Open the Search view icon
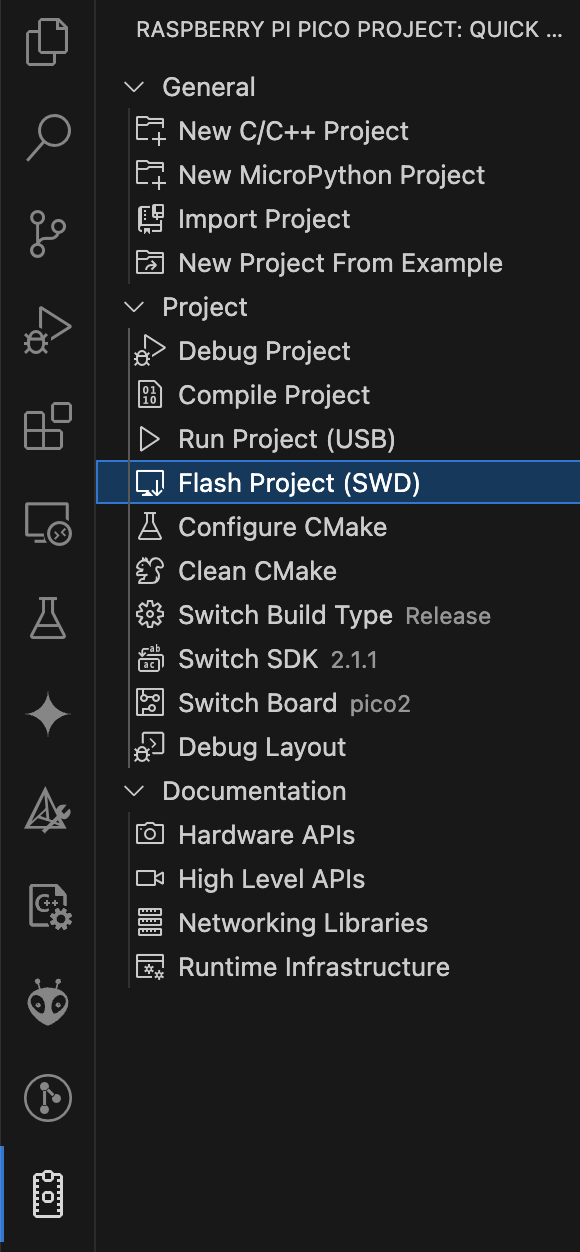580x1252 pixels. pos(47,138)
